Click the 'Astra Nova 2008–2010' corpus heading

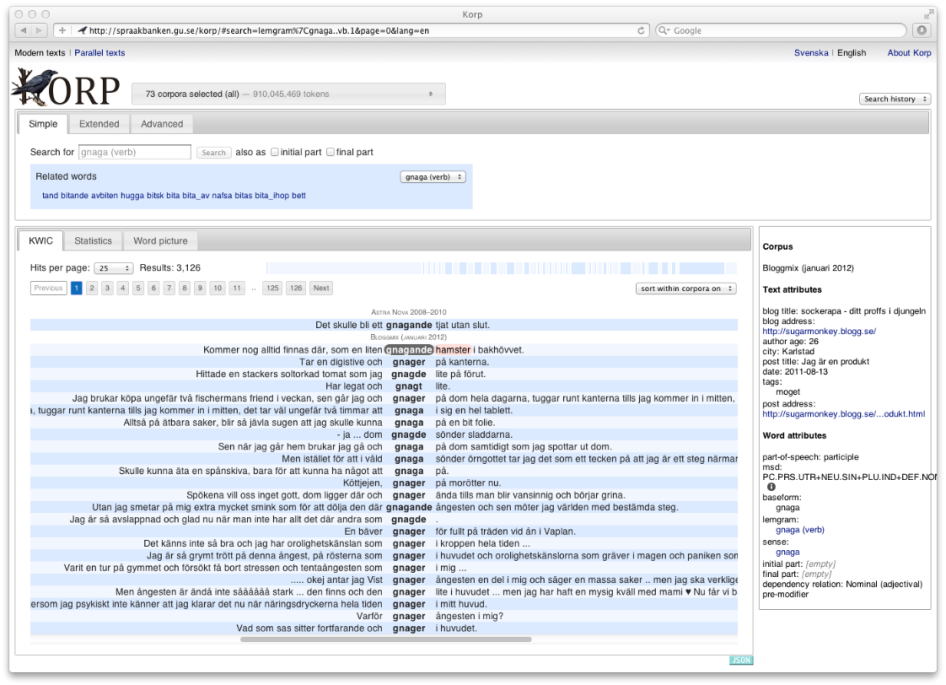(x=408, y=312)
